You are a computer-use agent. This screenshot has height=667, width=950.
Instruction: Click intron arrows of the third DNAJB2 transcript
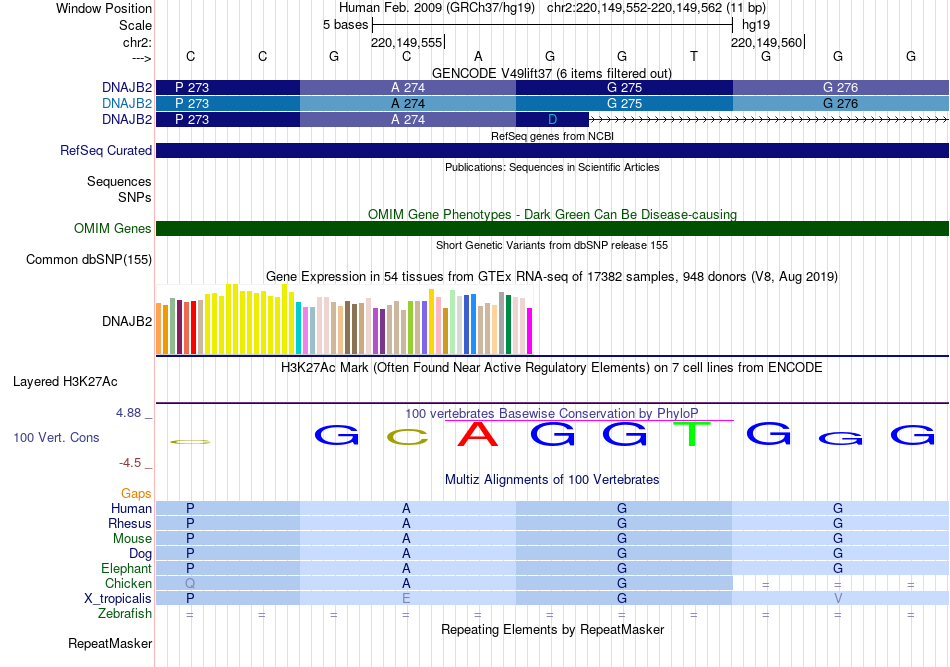click(x=768, y=120)
